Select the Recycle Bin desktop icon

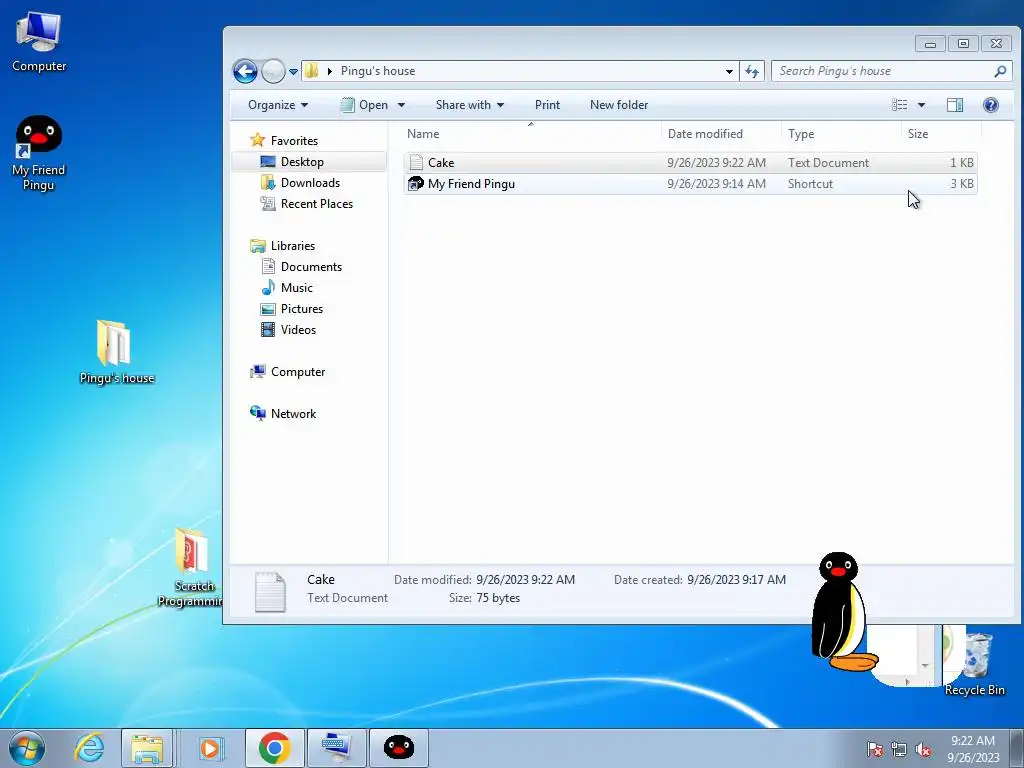click(x=974, y=664)
